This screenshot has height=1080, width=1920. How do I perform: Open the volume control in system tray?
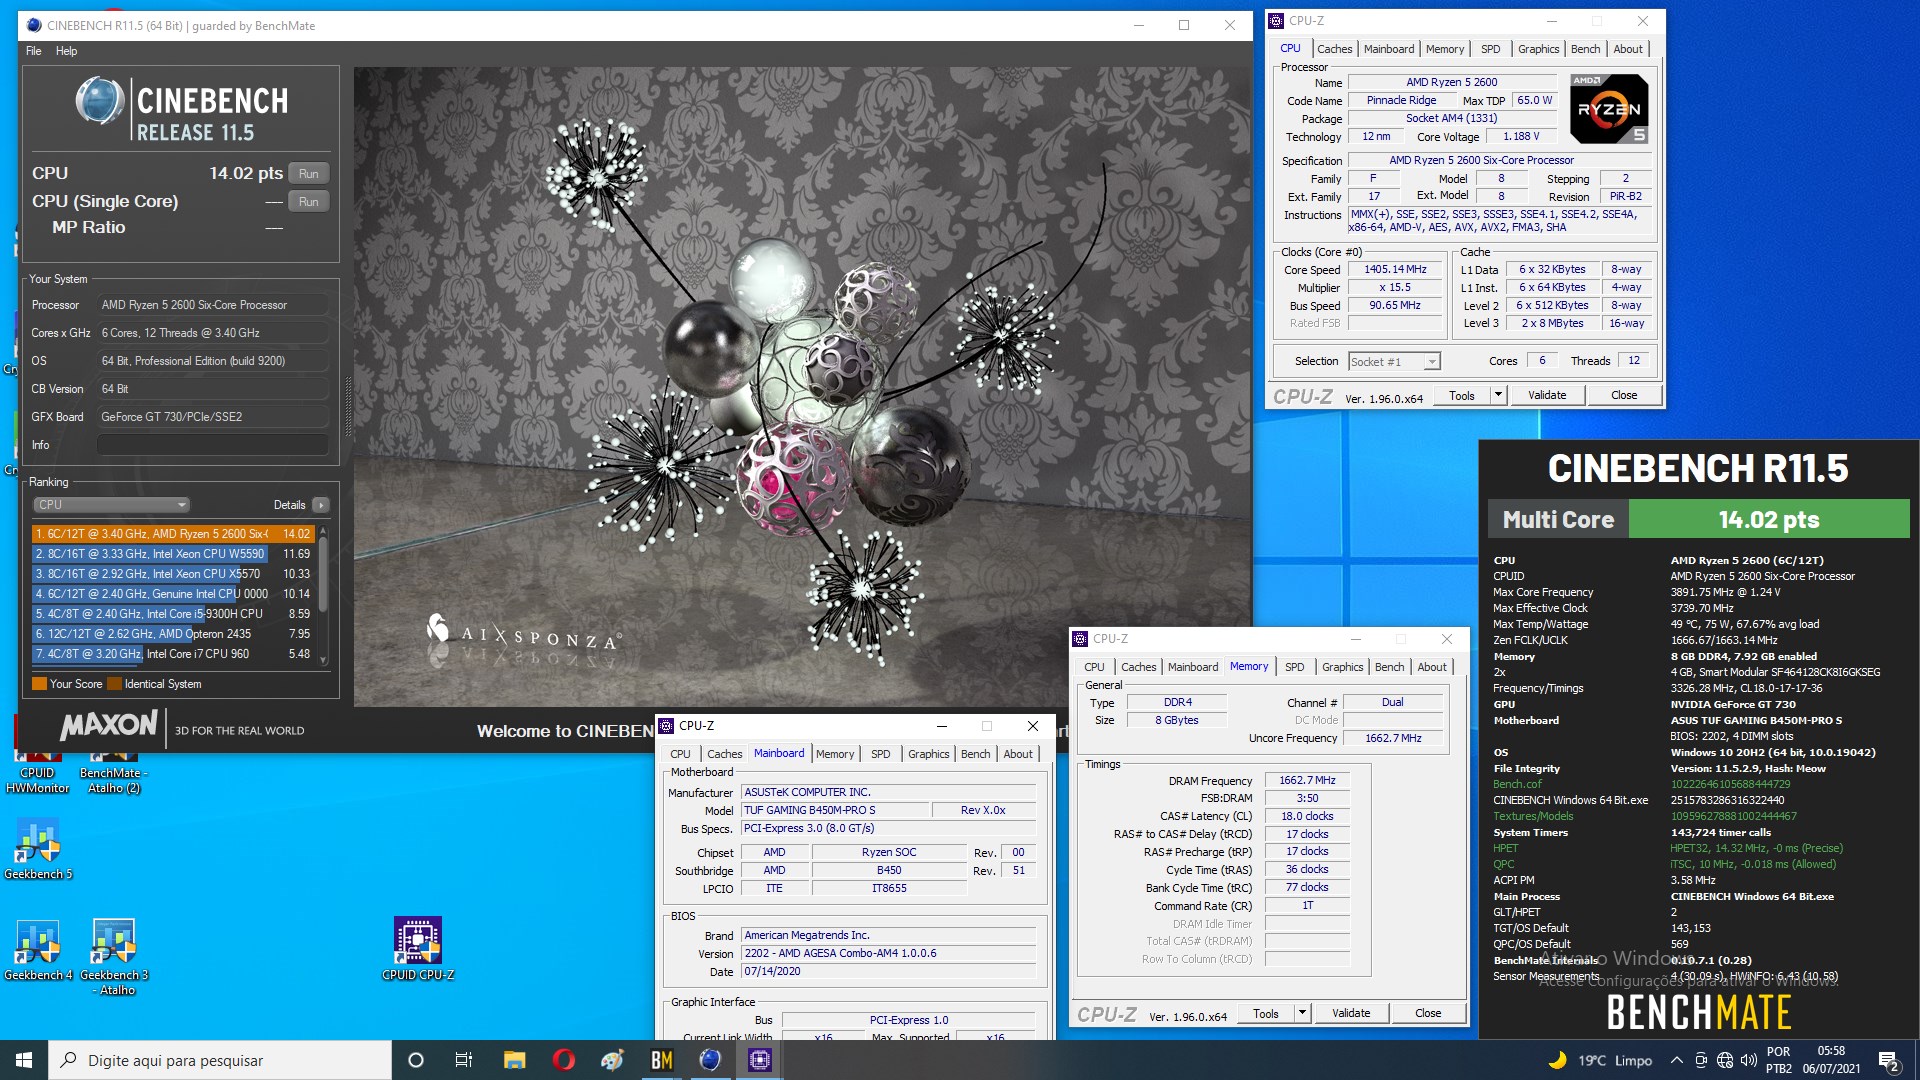click(x=1748, y=1060)
